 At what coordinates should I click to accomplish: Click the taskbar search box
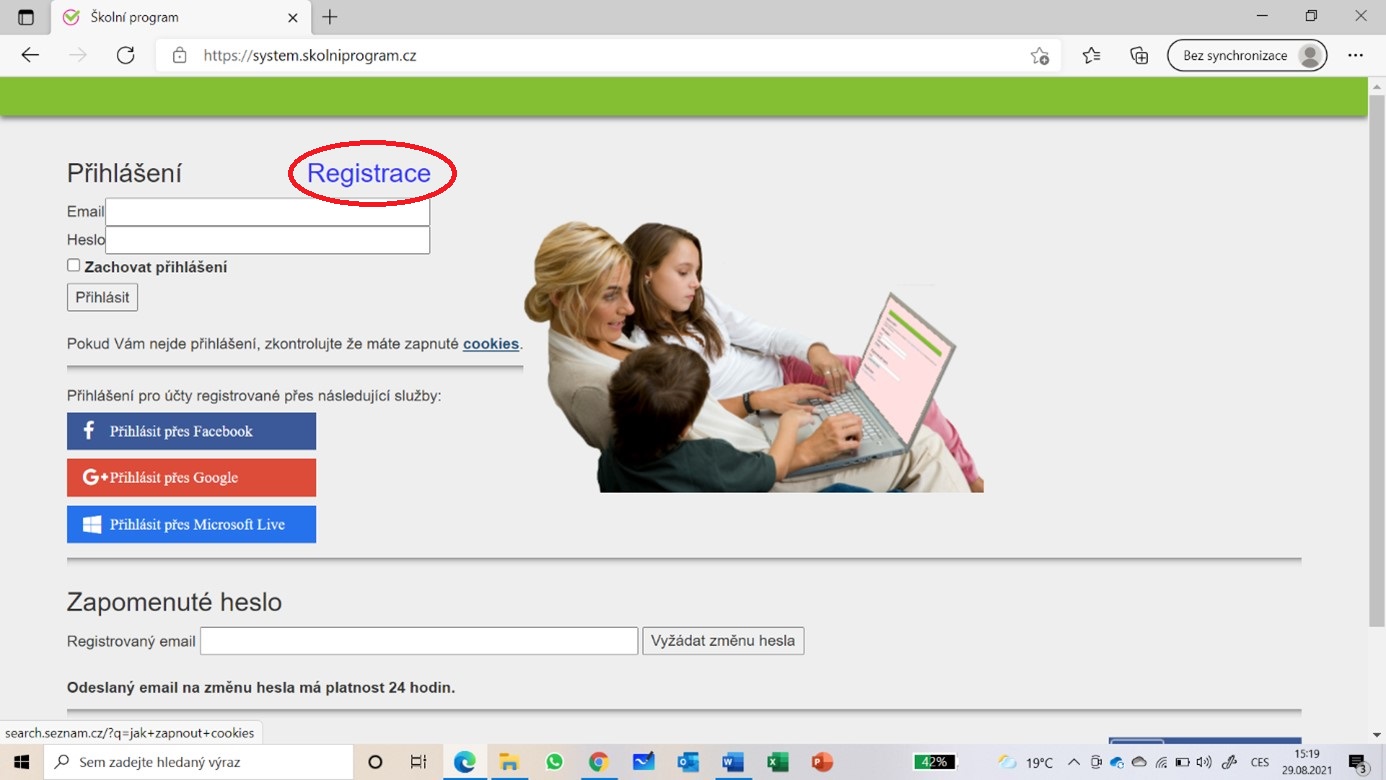[198, 762]
